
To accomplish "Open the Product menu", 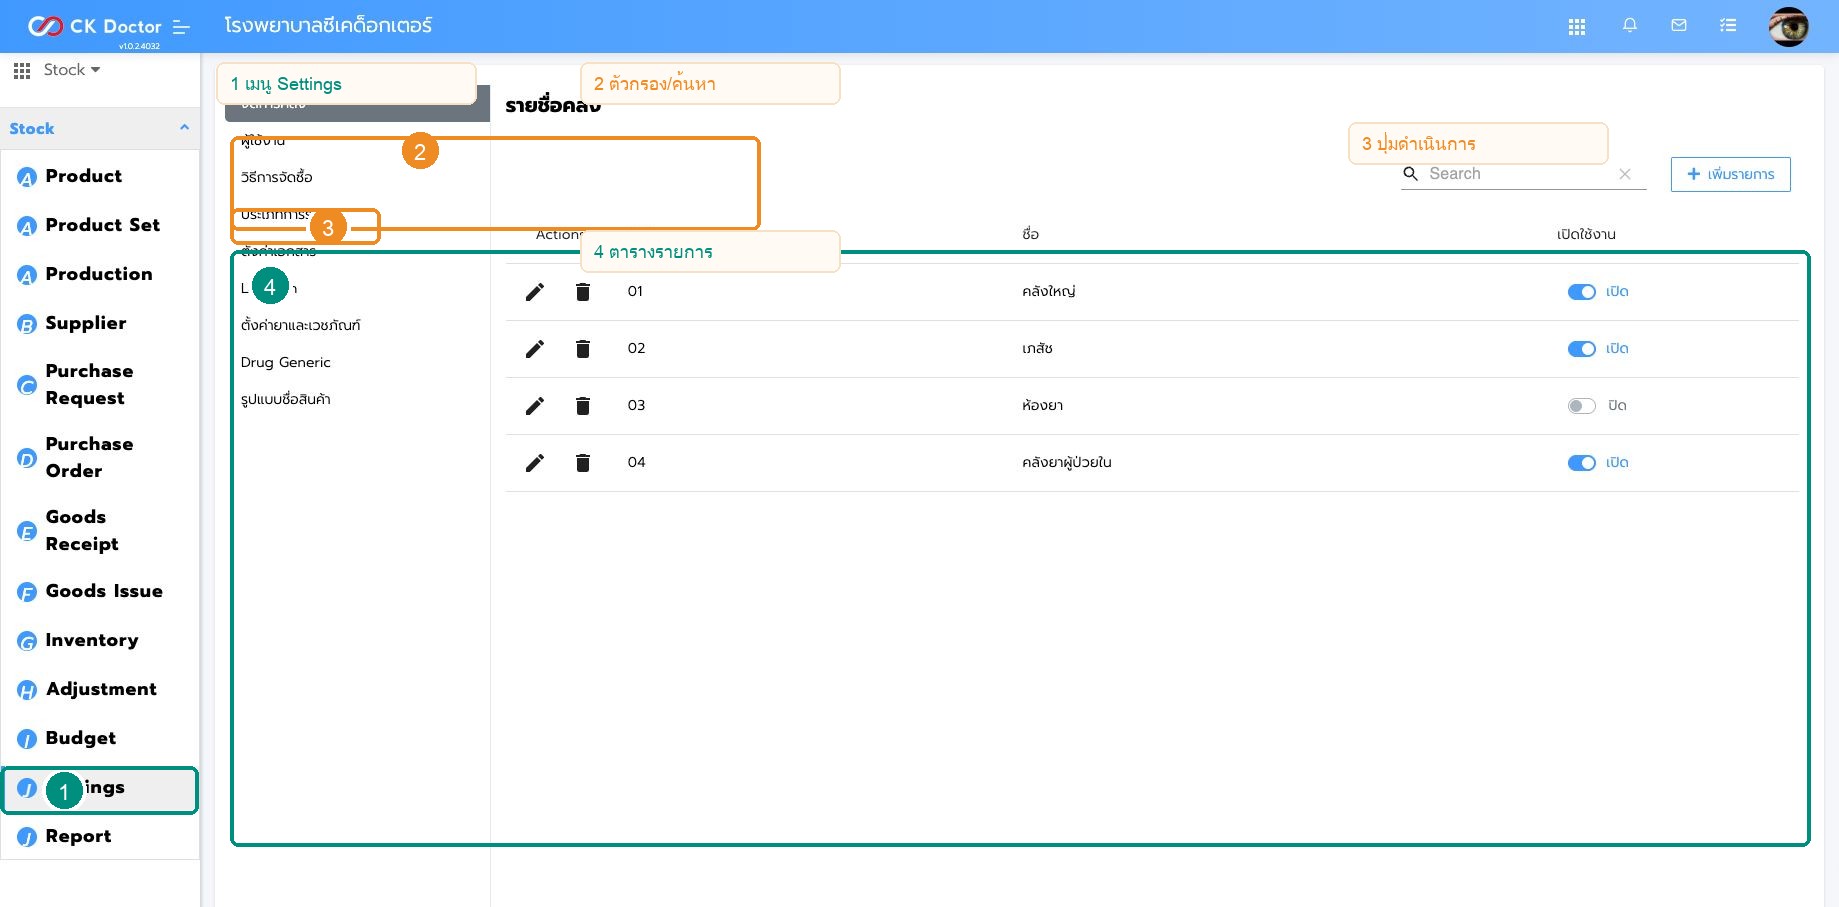I will coord(84,176).
